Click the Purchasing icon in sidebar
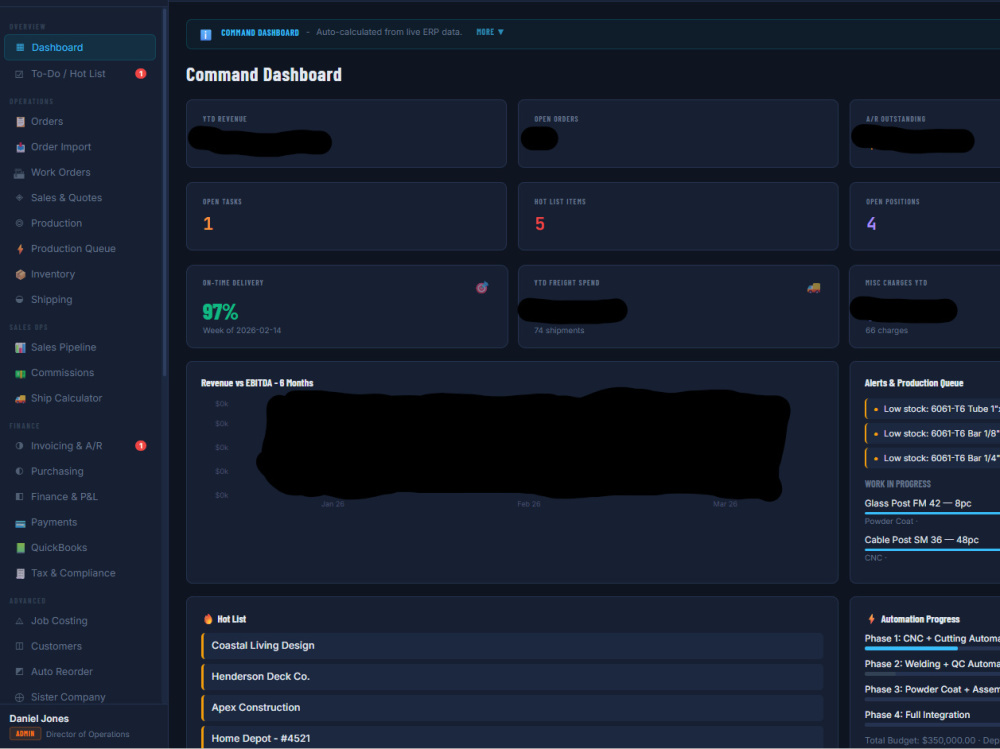The image size is (1000, 749). 19,471
